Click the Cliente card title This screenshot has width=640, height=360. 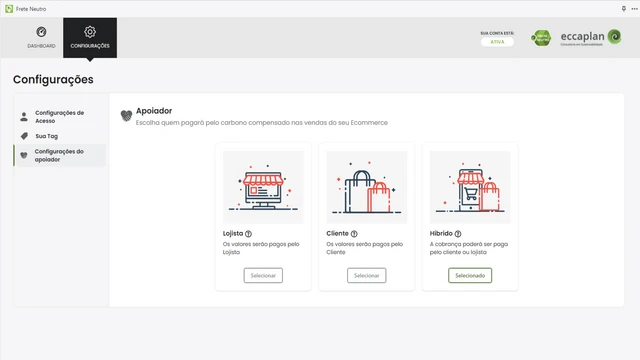[338, 233]
